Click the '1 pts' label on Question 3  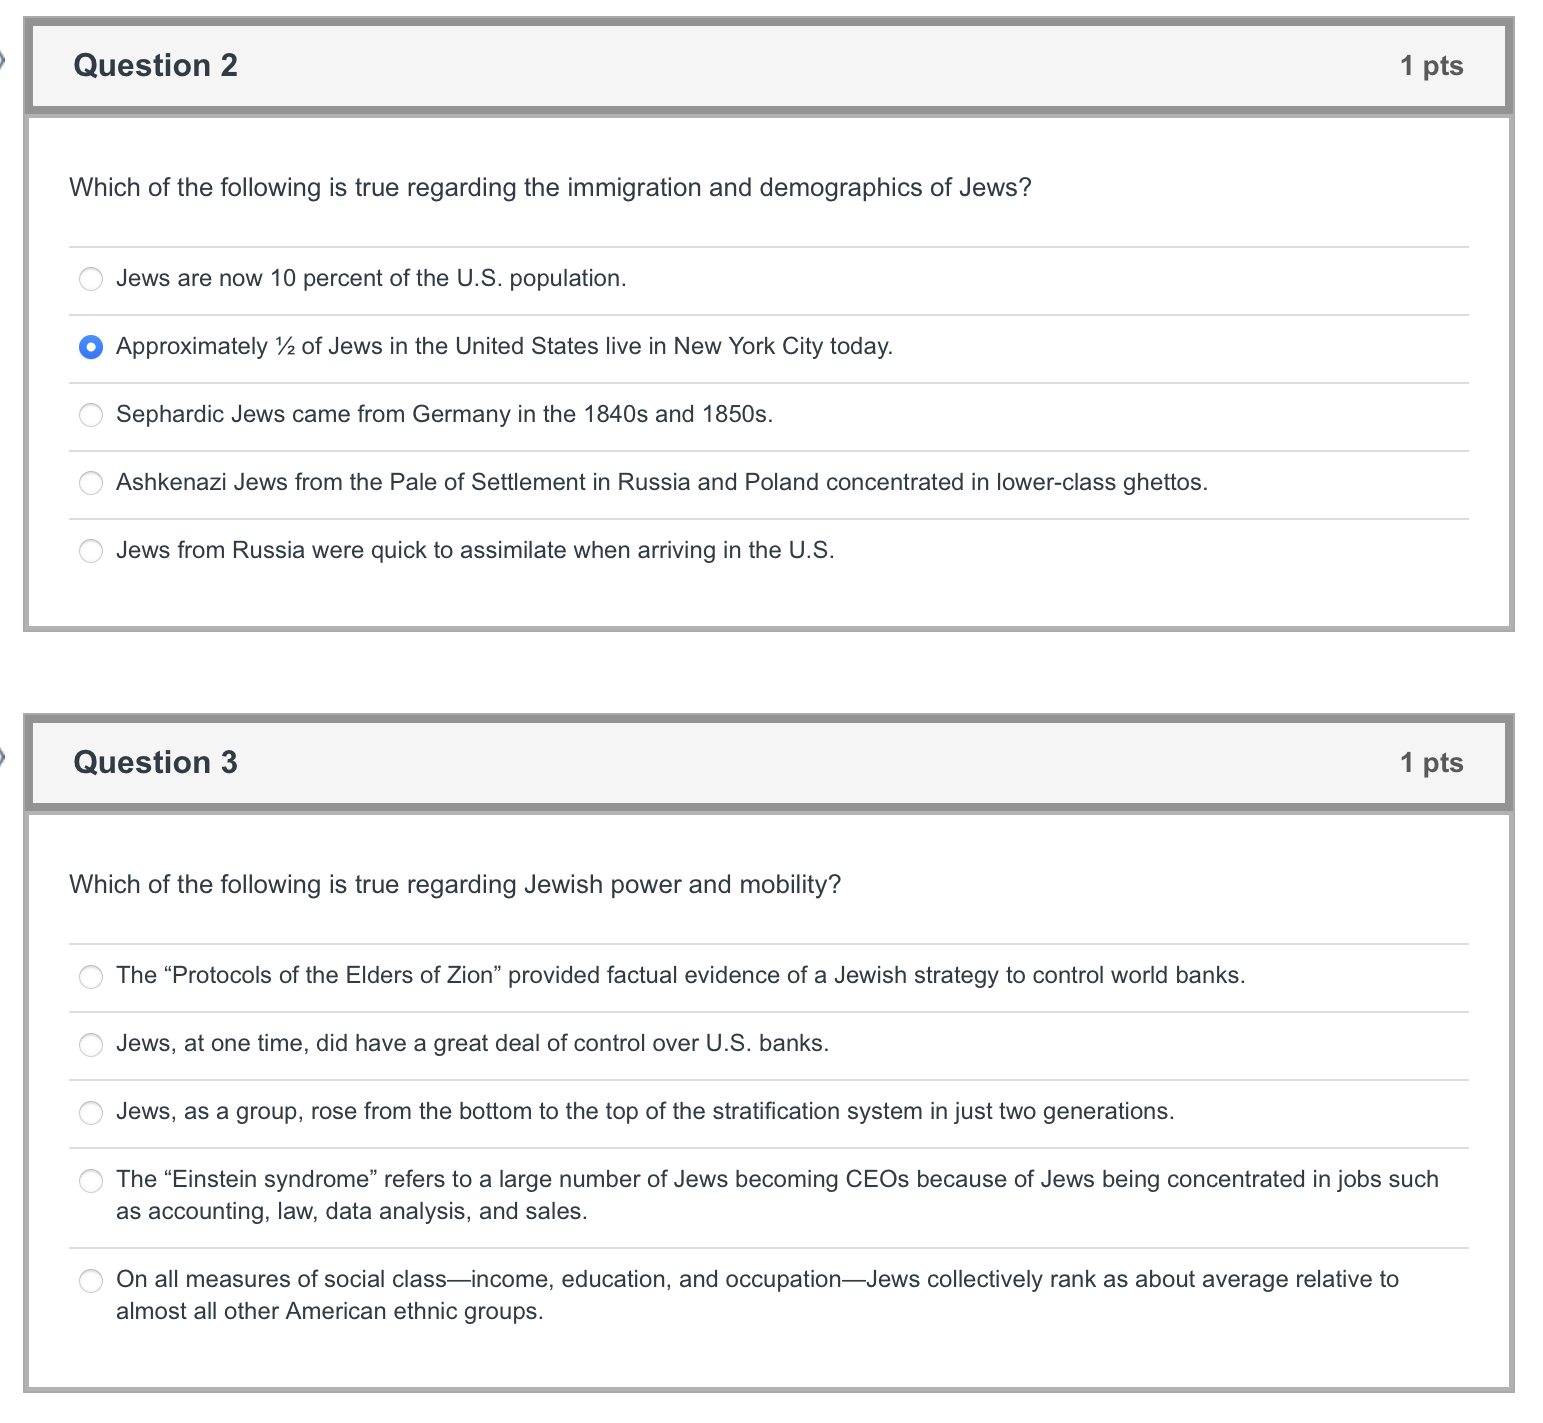tap(1432, 762)
